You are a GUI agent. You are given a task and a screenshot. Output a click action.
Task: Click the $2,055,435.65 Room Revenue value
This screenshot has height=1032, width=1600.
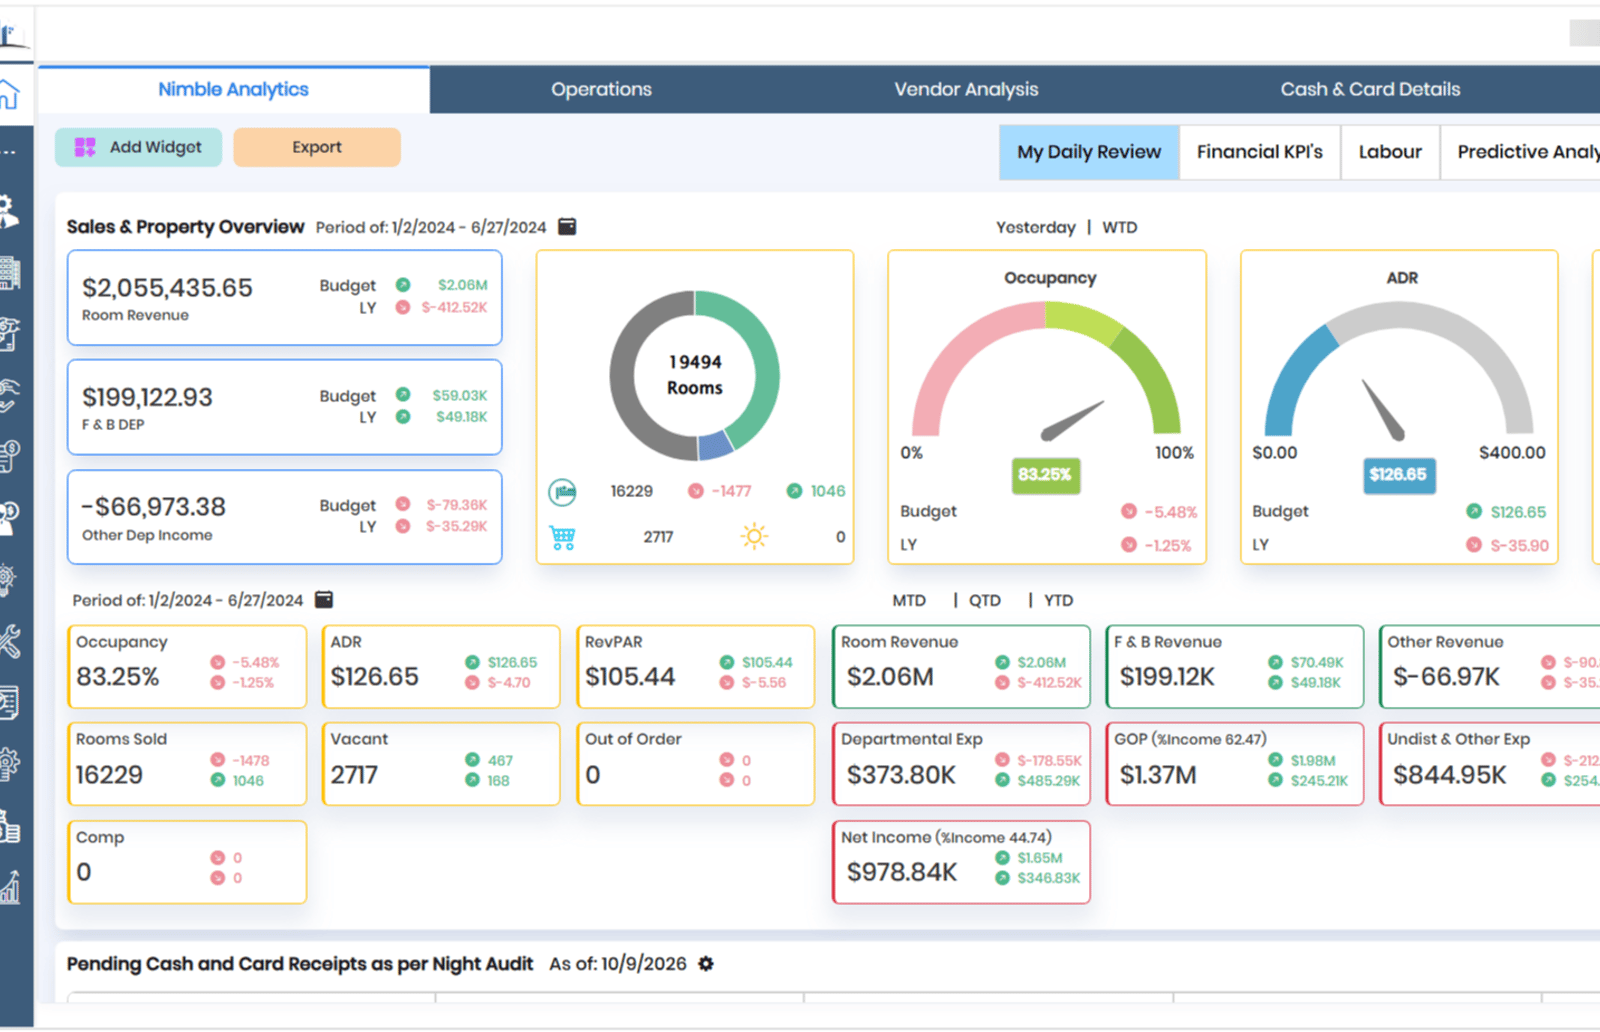pos(167,288)
